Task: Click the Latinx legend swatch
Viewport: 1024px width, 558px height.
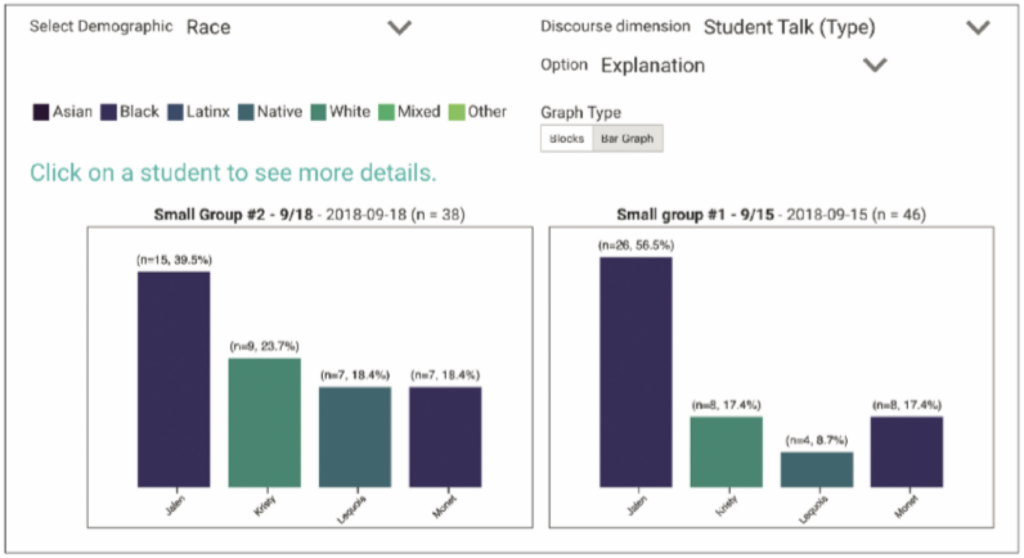Action: (x=175, y=112)
